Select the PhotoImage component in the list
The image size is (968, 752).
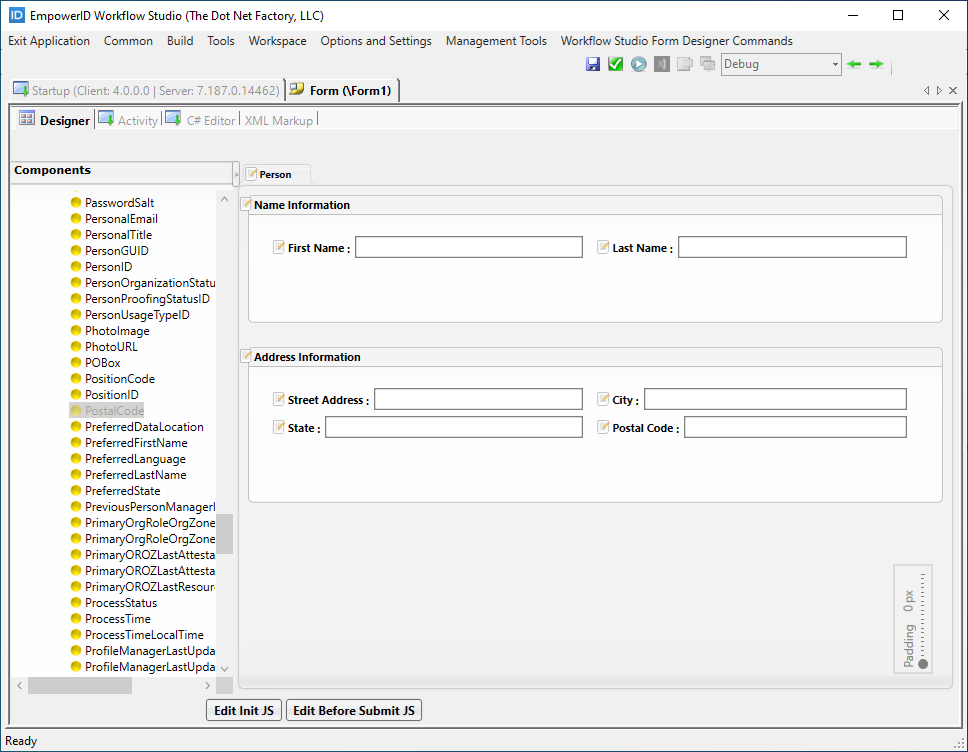point(117,331)
